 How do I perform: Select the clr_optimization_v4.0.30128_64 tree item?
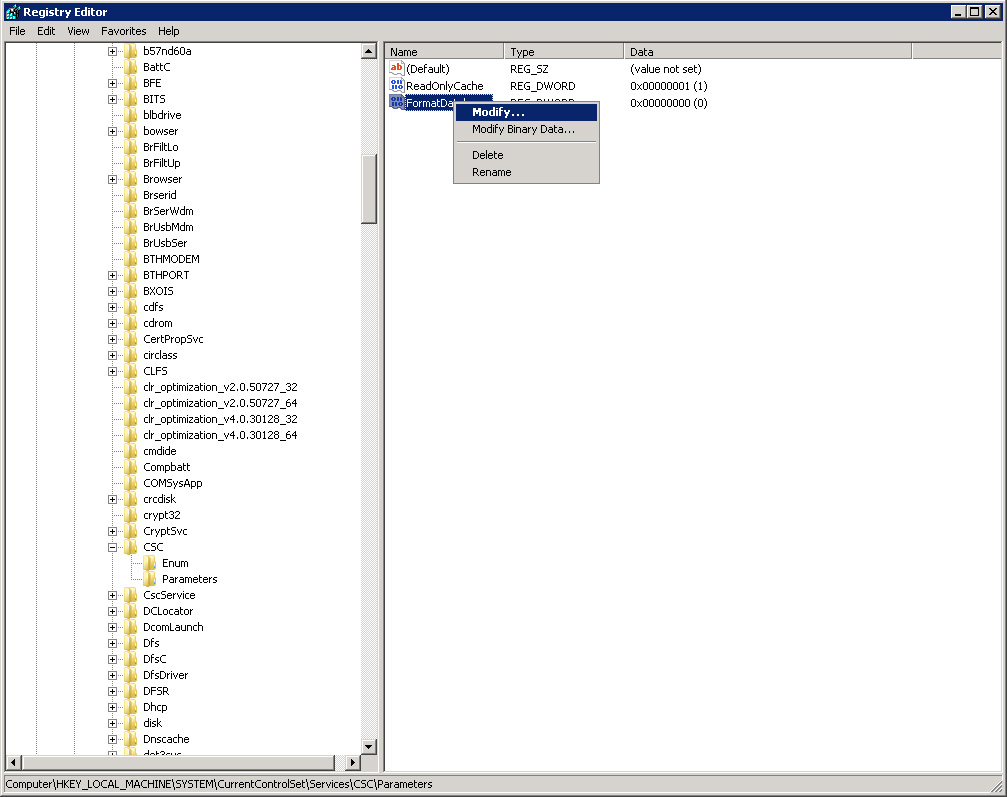(220, 435)
